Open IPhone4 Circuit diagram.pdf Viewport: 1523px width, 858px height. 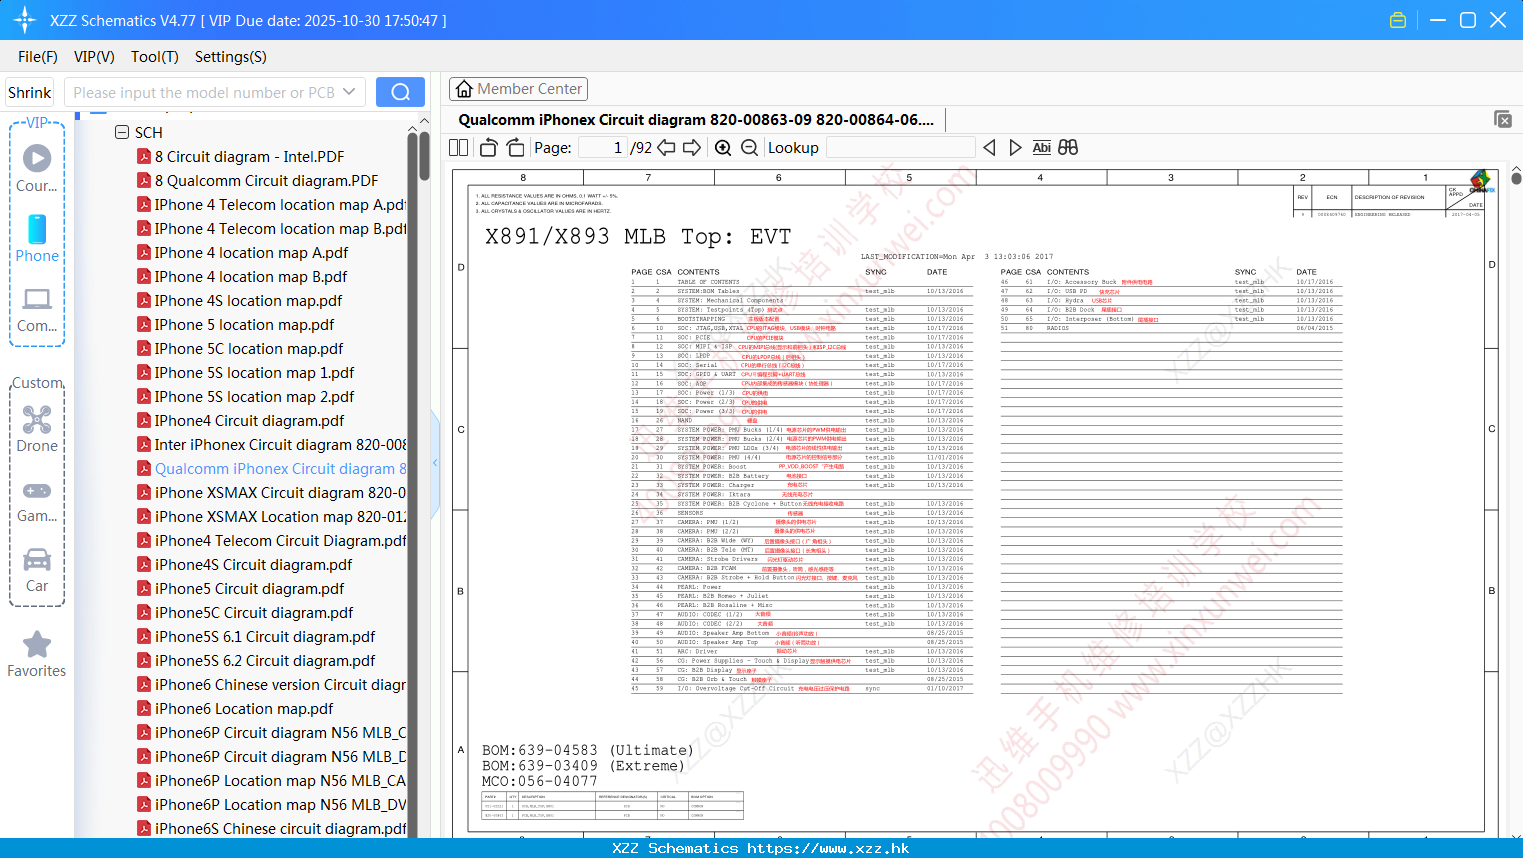click(x=249, y=420)
